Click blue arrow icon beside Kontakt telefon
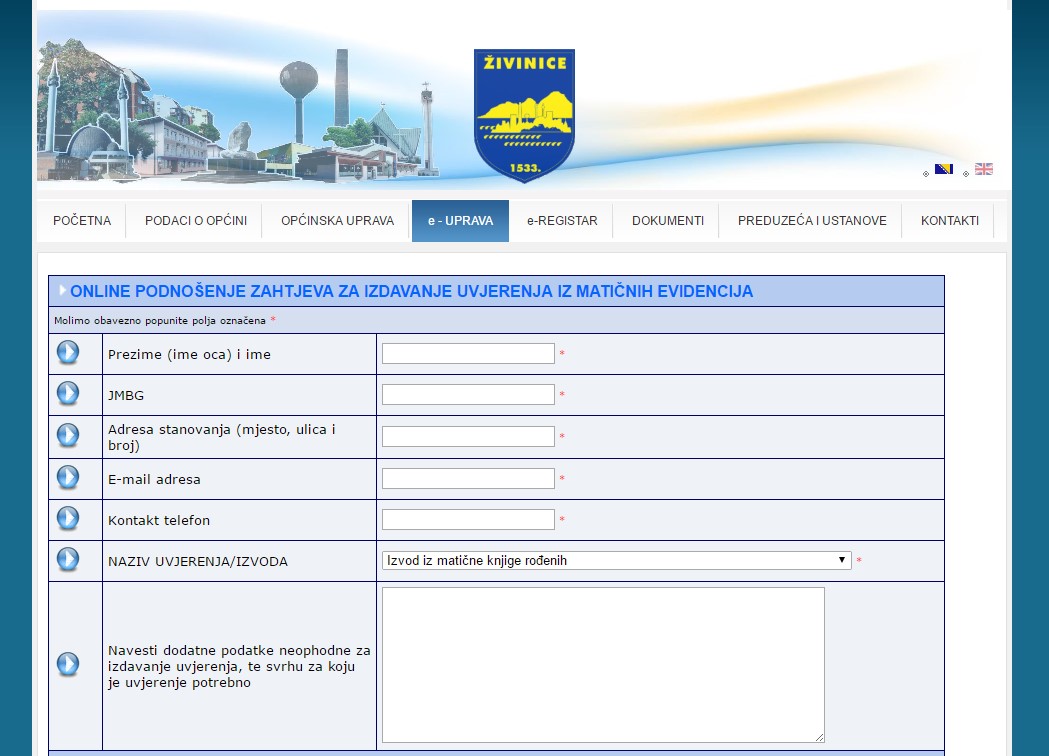Image resolution: width=1049 pixels, height=756 pixels. [67, 519]
